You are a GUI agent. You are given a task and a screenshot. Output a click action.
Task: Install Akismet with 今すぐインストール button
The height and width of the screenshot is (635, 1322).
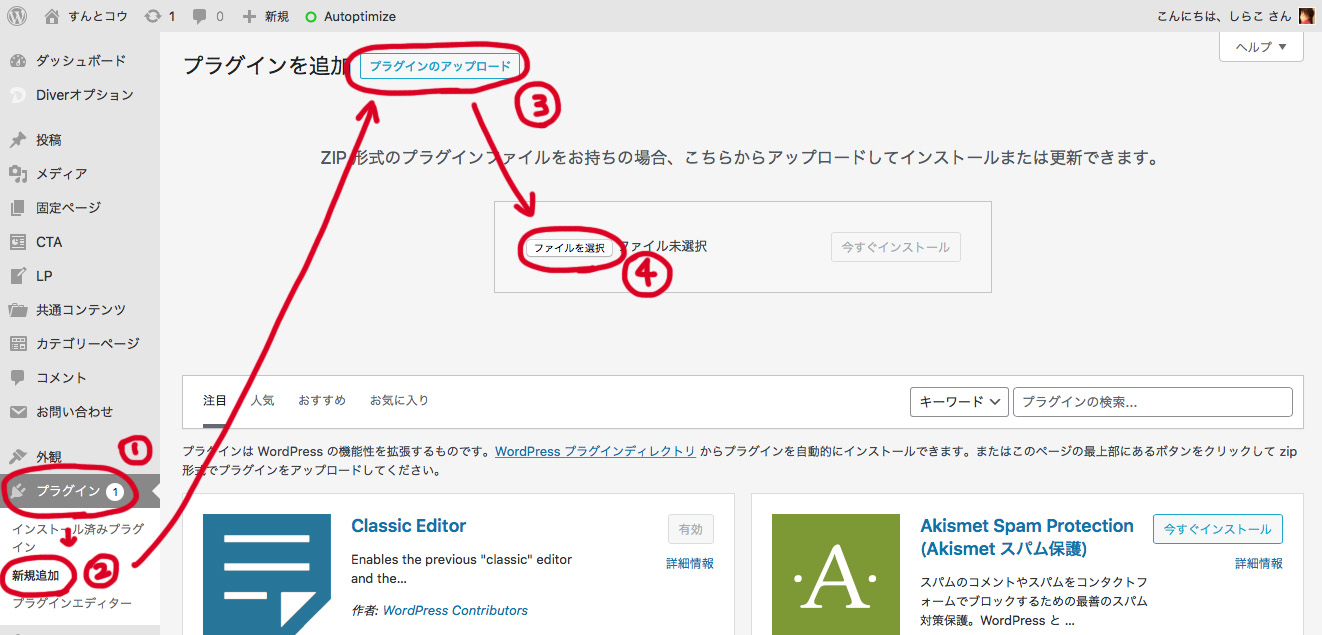pos(1217,529)
